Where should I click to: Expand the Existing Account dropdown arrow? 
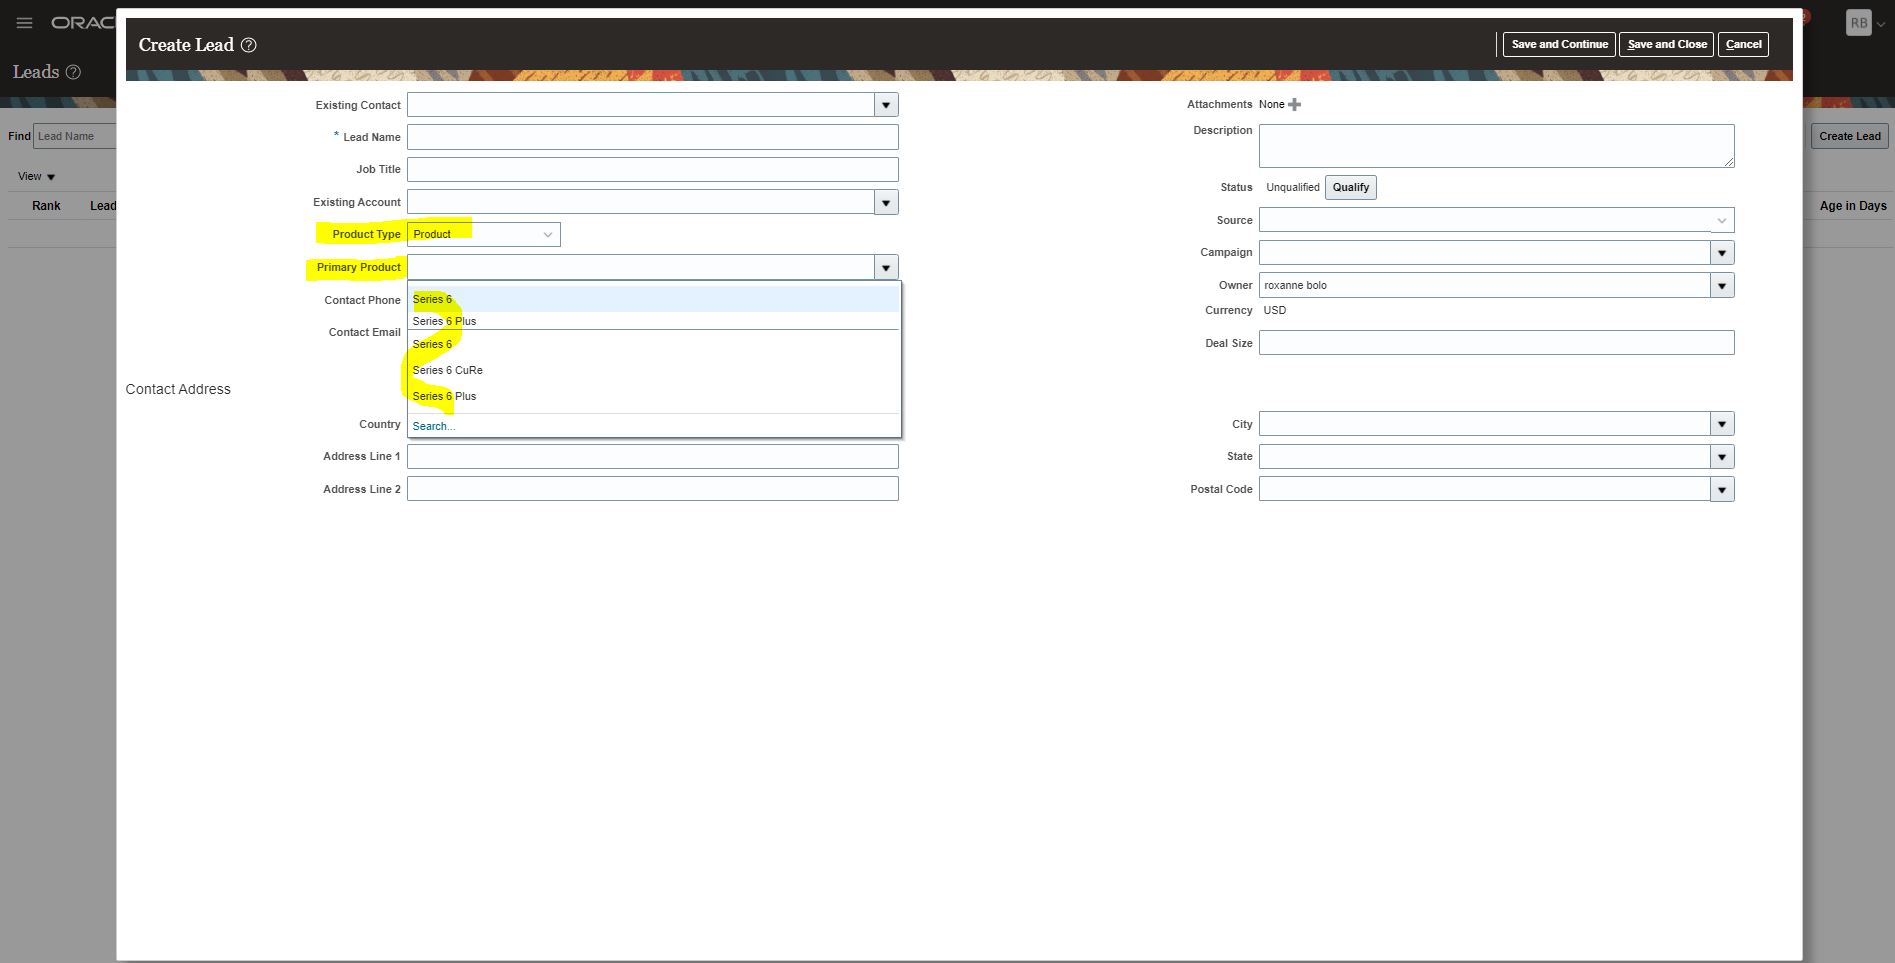click(886, 202)
